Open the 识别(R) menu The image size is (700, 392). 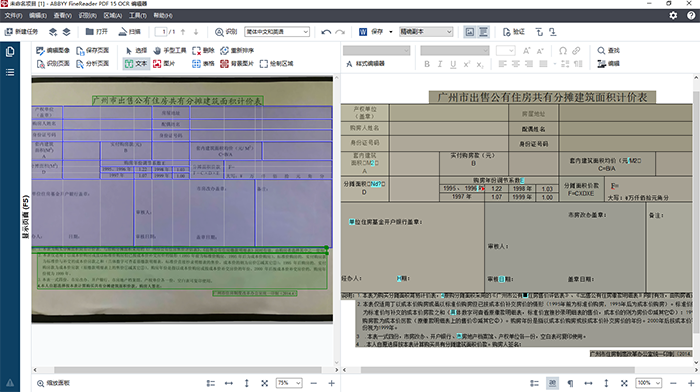88,16
